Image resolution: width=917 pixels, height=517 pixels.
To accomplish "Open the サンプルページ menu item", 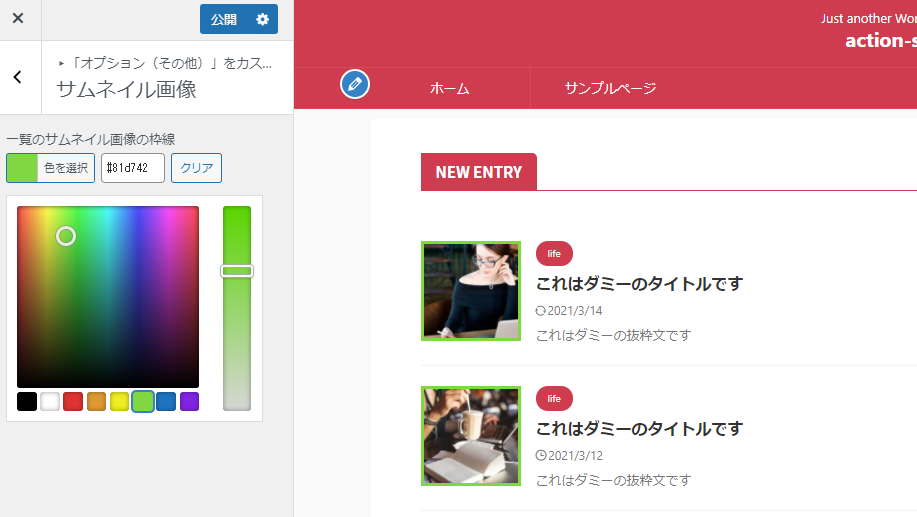I will pyautogui.click(x=611, y=88).
